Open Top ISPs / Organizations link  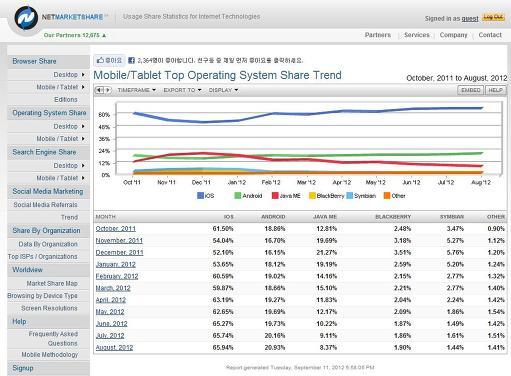(x=42, y=257)
